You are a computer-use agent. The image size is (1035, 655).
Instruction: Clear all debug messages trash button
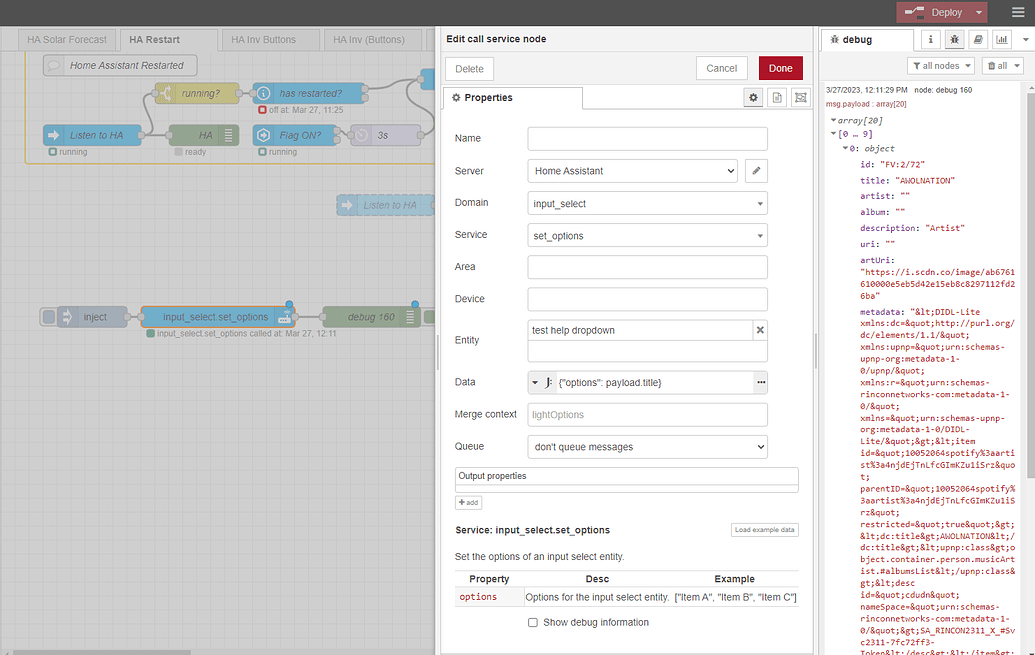(x=997, y=65)
